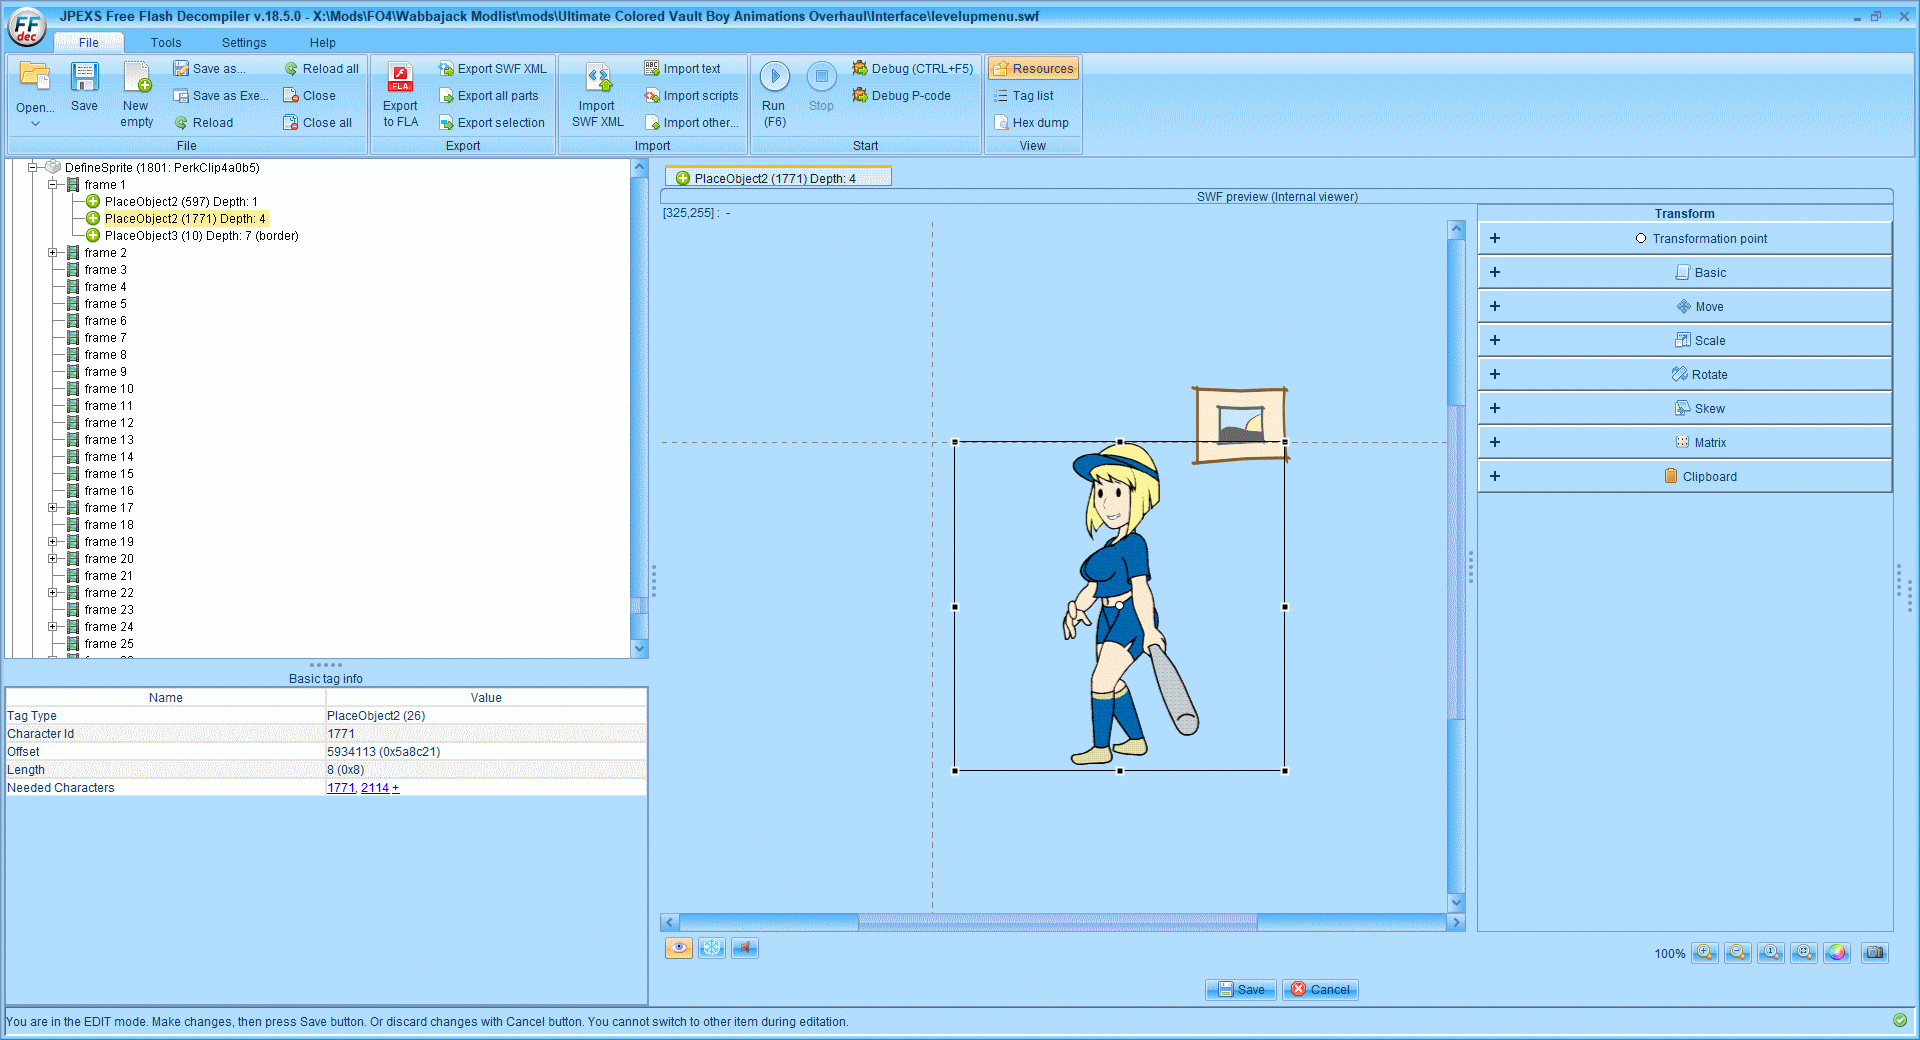Start Debug P-code
The image size is (1920, 1040).
click(x=901, y=96)
